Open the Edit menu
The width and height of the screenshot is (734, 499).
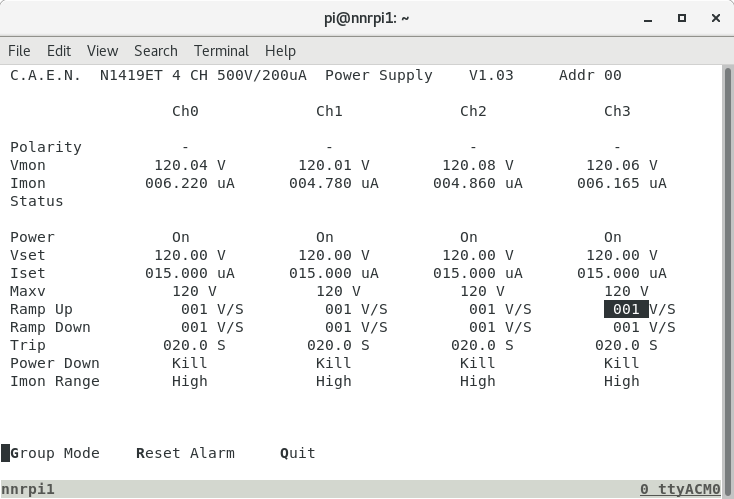point(59,51)
